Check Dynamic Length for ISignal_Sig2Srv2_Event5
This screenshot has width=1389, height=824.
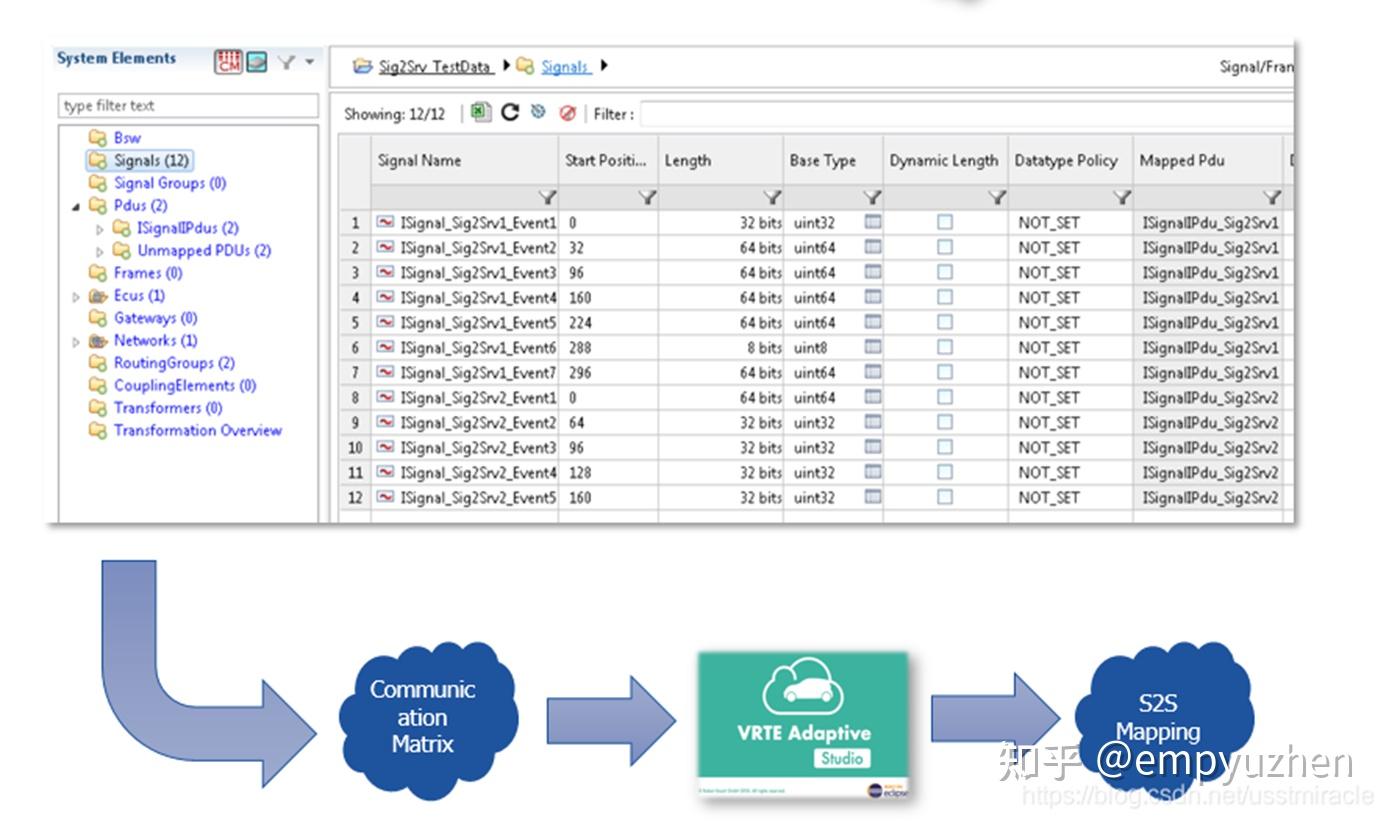pos(945,497)
